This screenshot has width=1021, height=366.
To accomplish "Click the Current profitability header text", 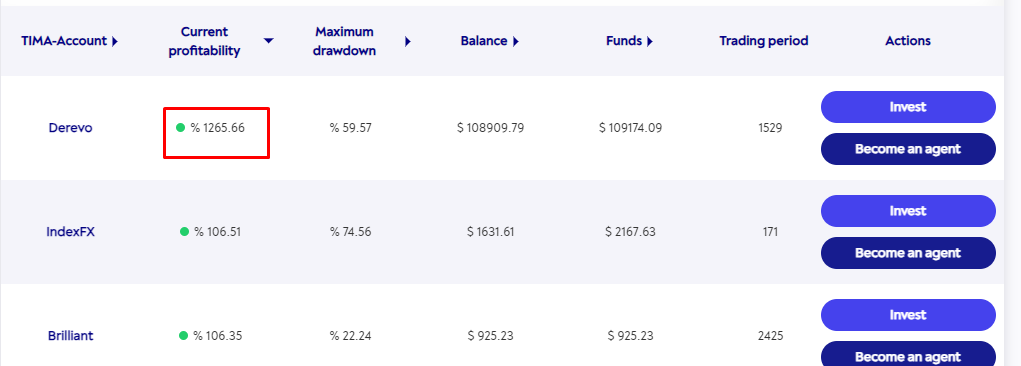I will [204, 41].
